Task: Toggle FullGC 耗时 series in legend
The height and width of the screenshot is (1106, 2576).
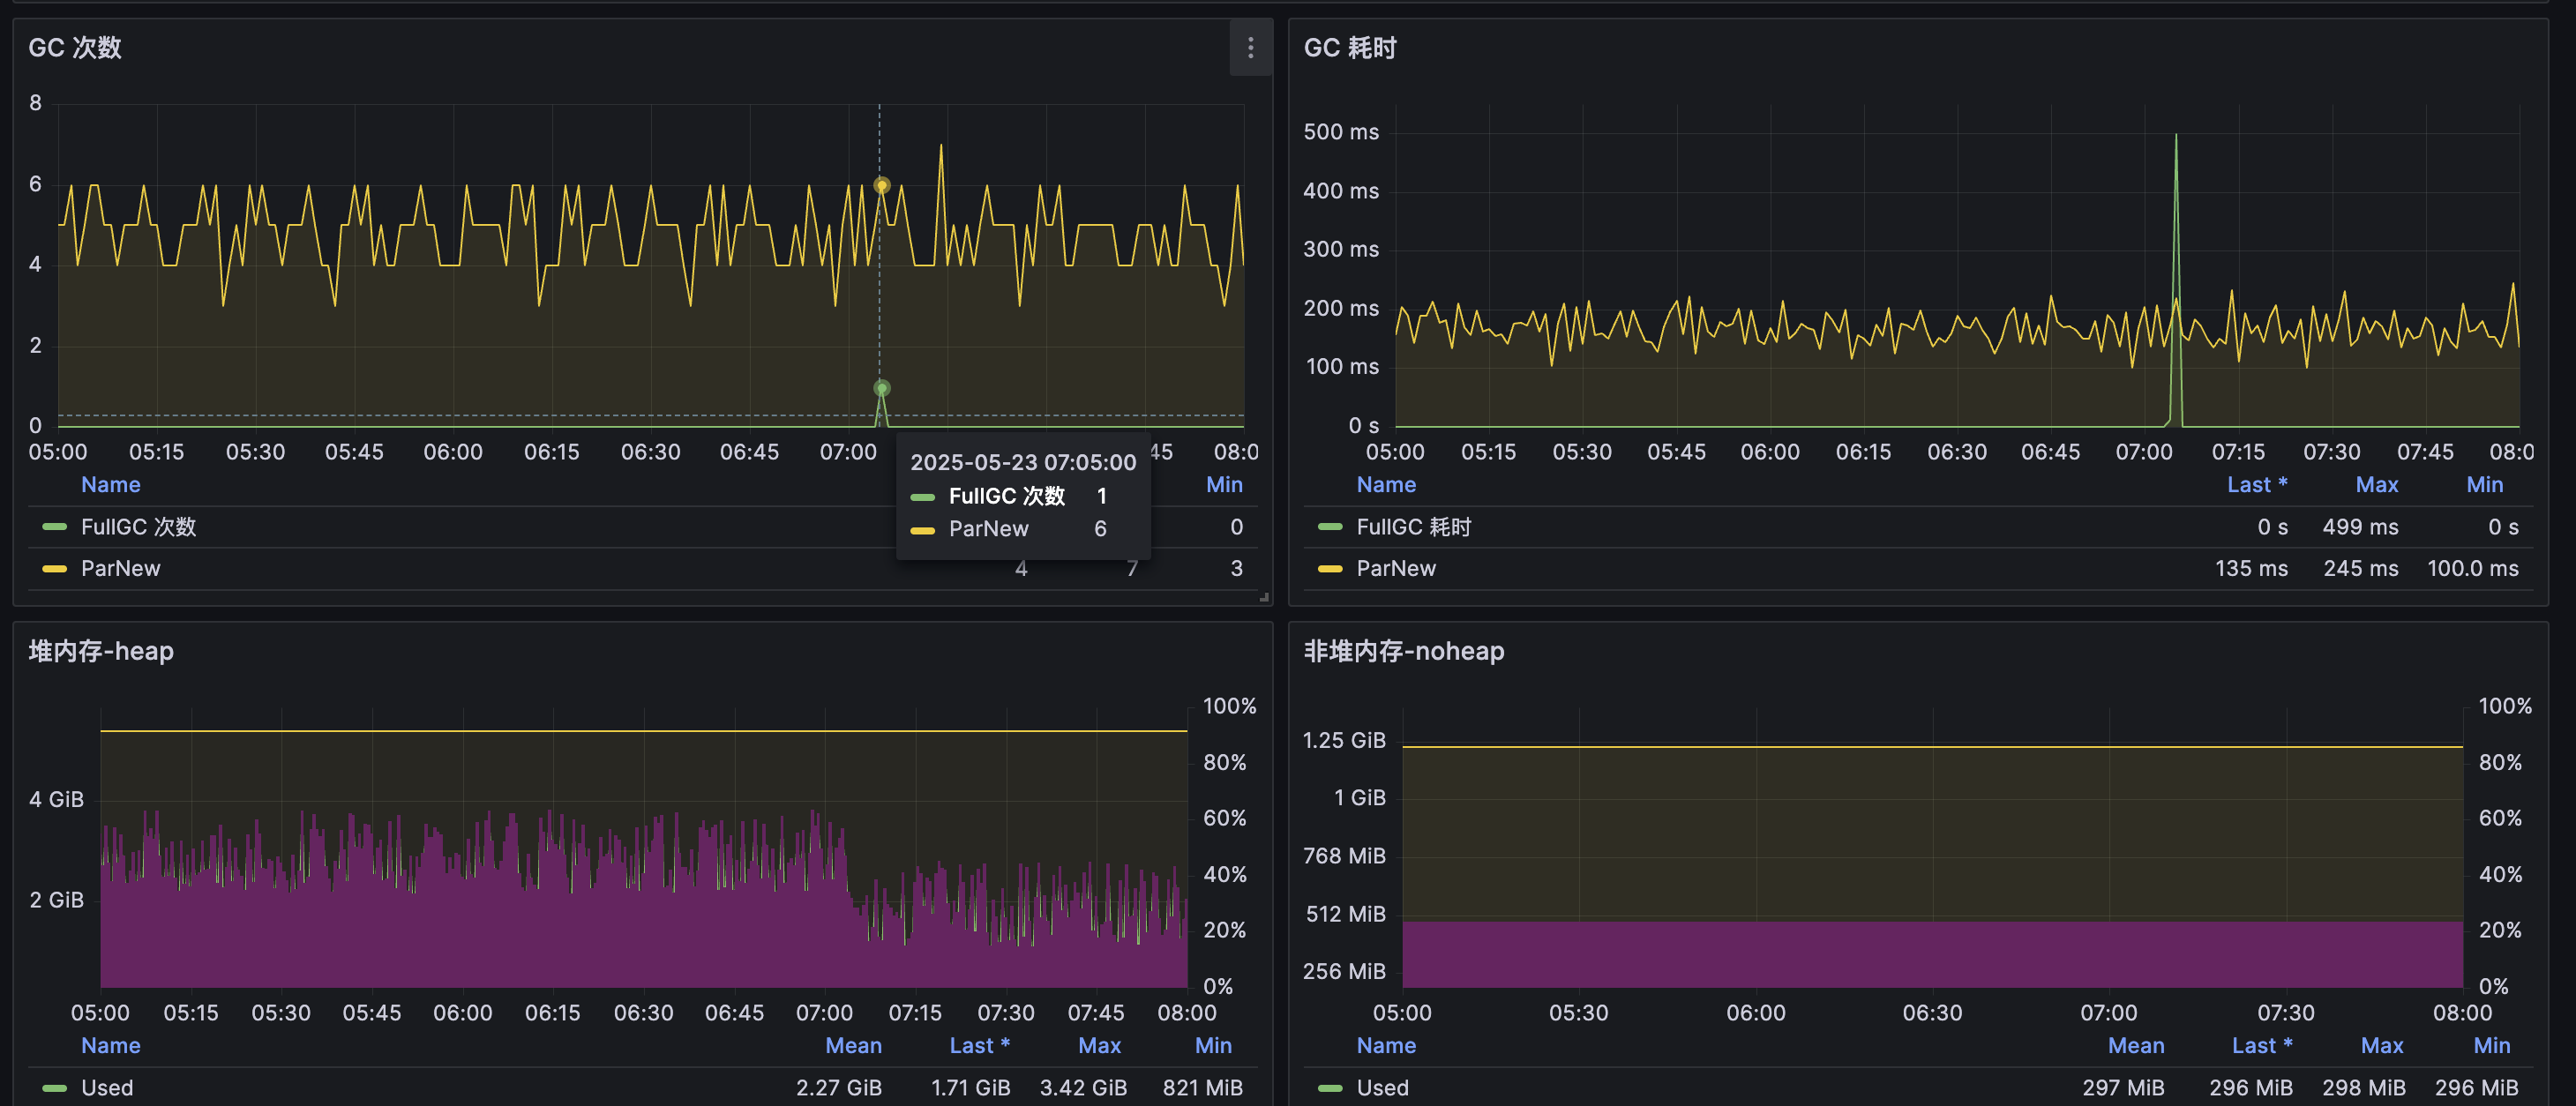Action: 1413,527
